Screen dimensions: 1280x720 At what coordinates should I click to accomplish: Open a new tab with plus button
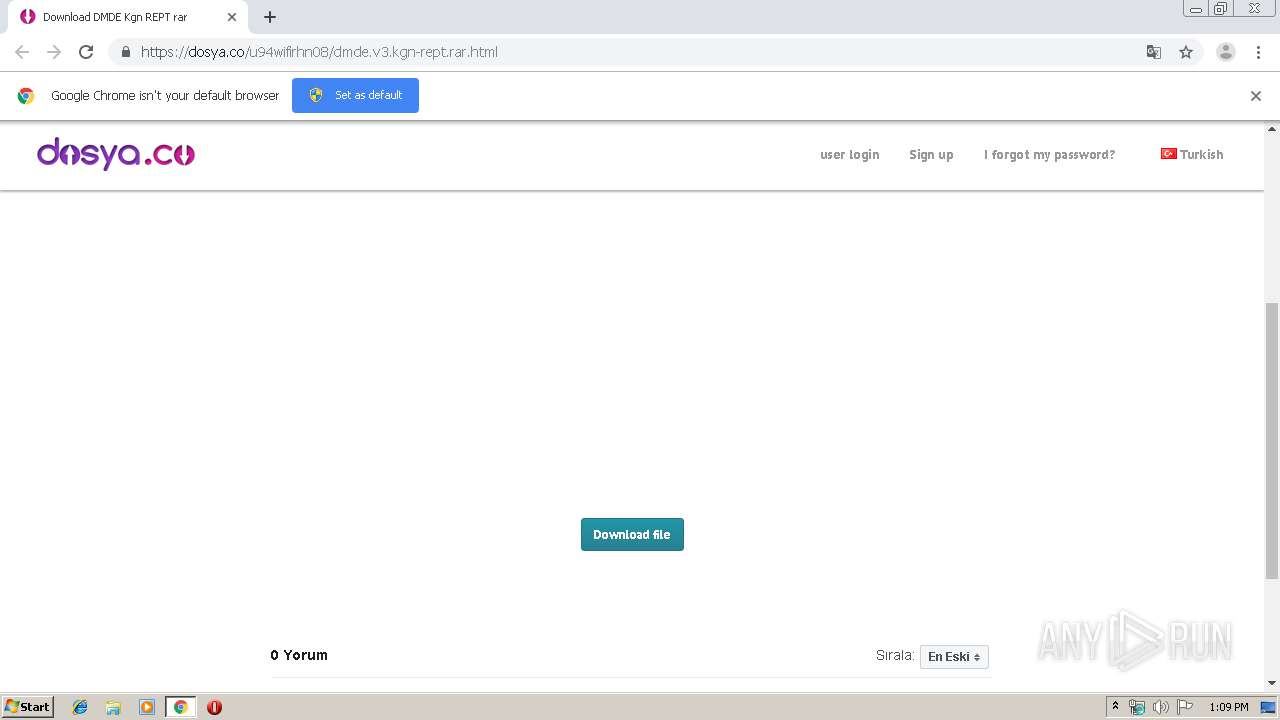click(270, 17)
